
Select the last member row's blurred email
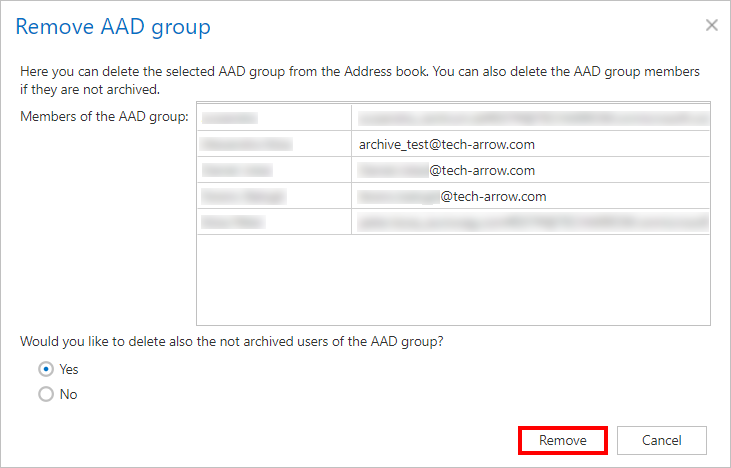pyautogui.click(x=530, y=221)
